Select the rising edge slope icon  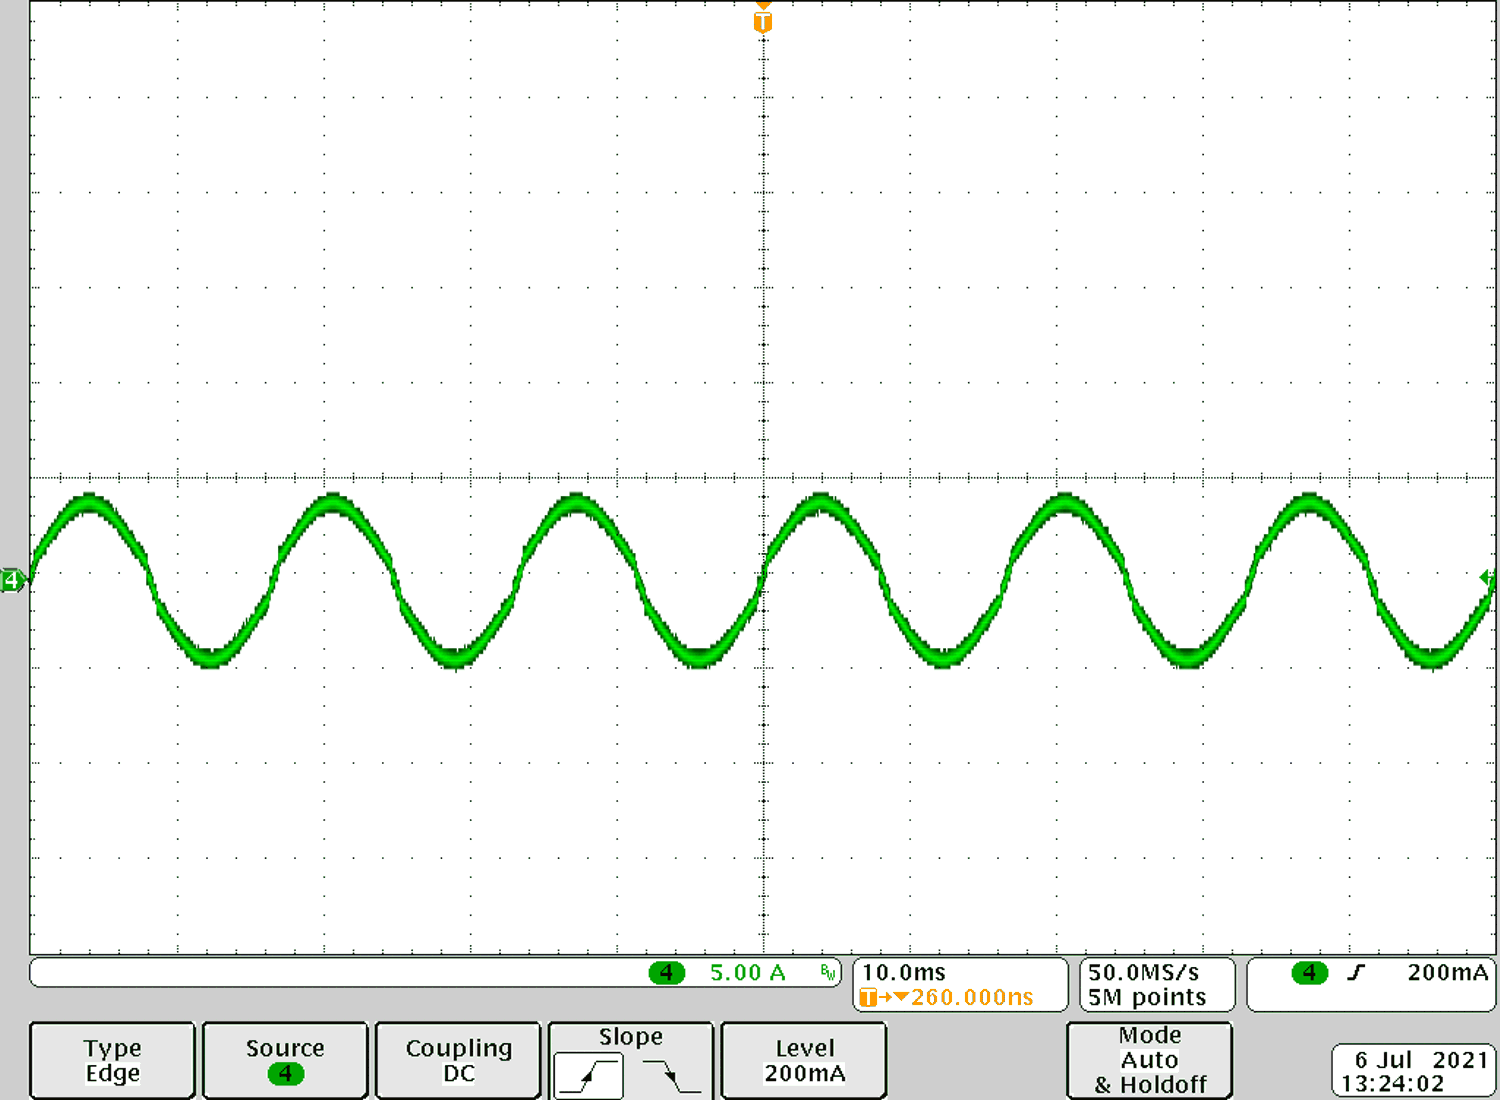590,1072
